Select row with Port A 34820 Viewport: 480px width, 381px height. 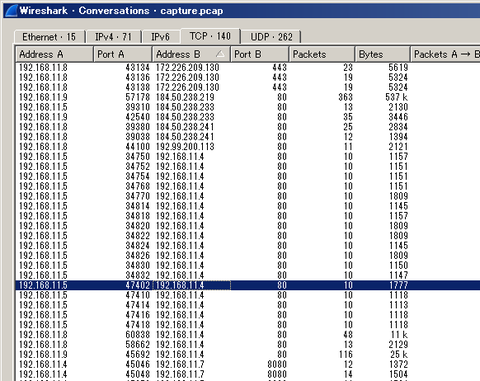[248, 226]
